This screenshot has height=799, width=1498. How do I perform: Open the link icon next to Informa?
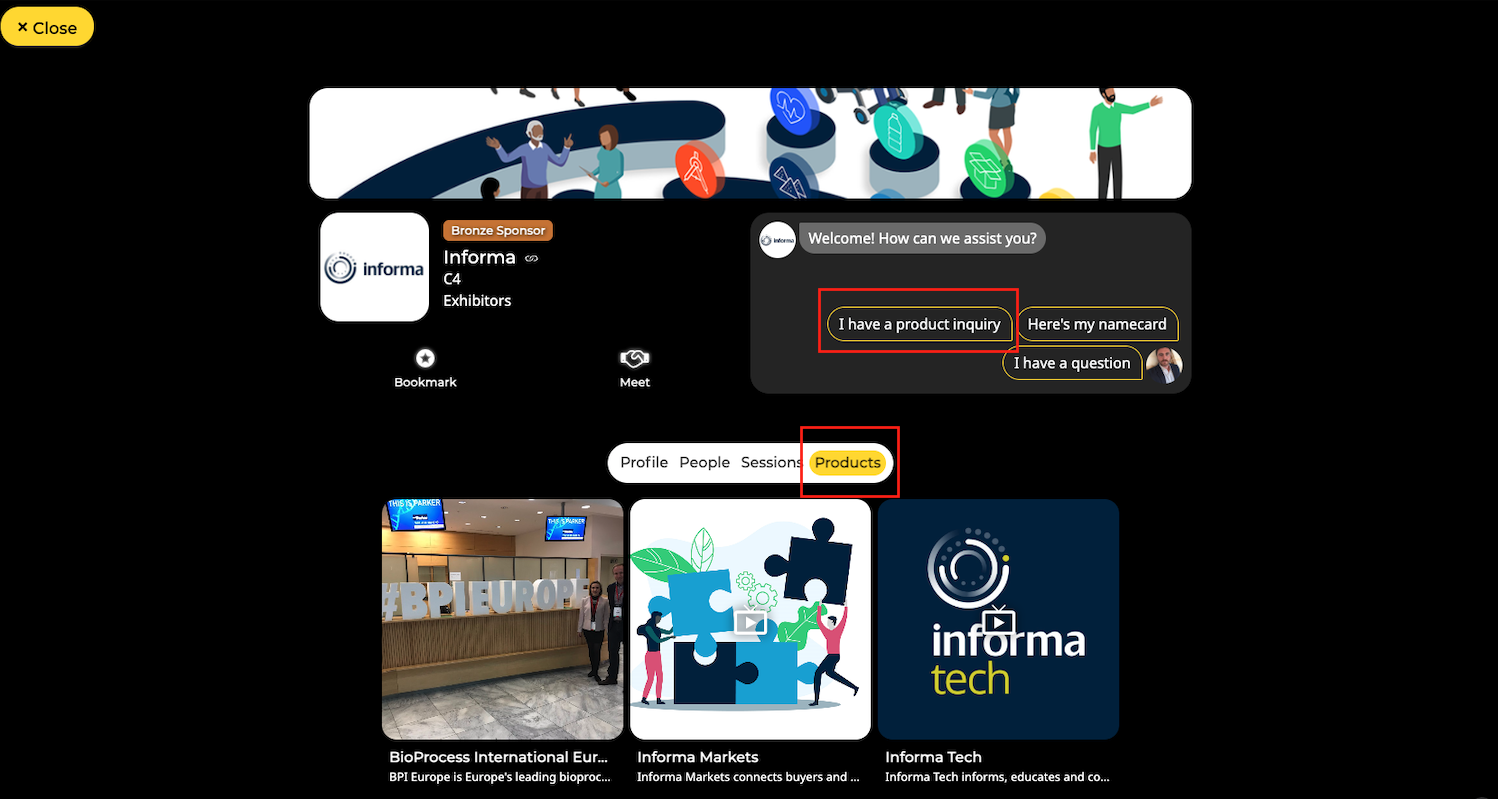point(532,258)
